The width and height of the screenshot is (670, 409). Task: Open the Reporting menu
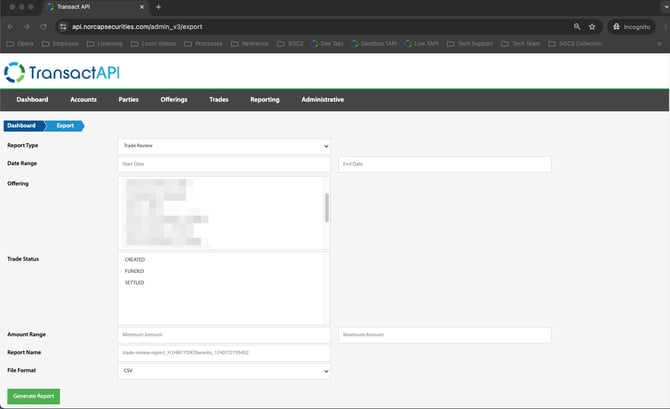(x=265, y=100)
